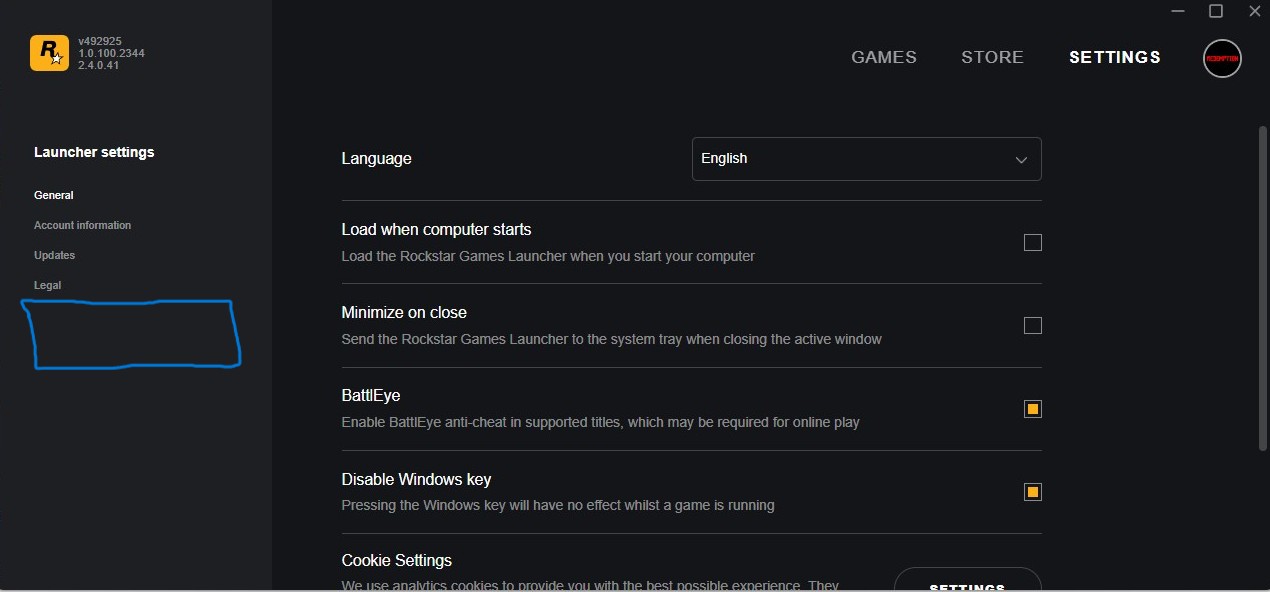1270x592 pixels.
Task: Open the Updates settings page
Action: point(54,255)
